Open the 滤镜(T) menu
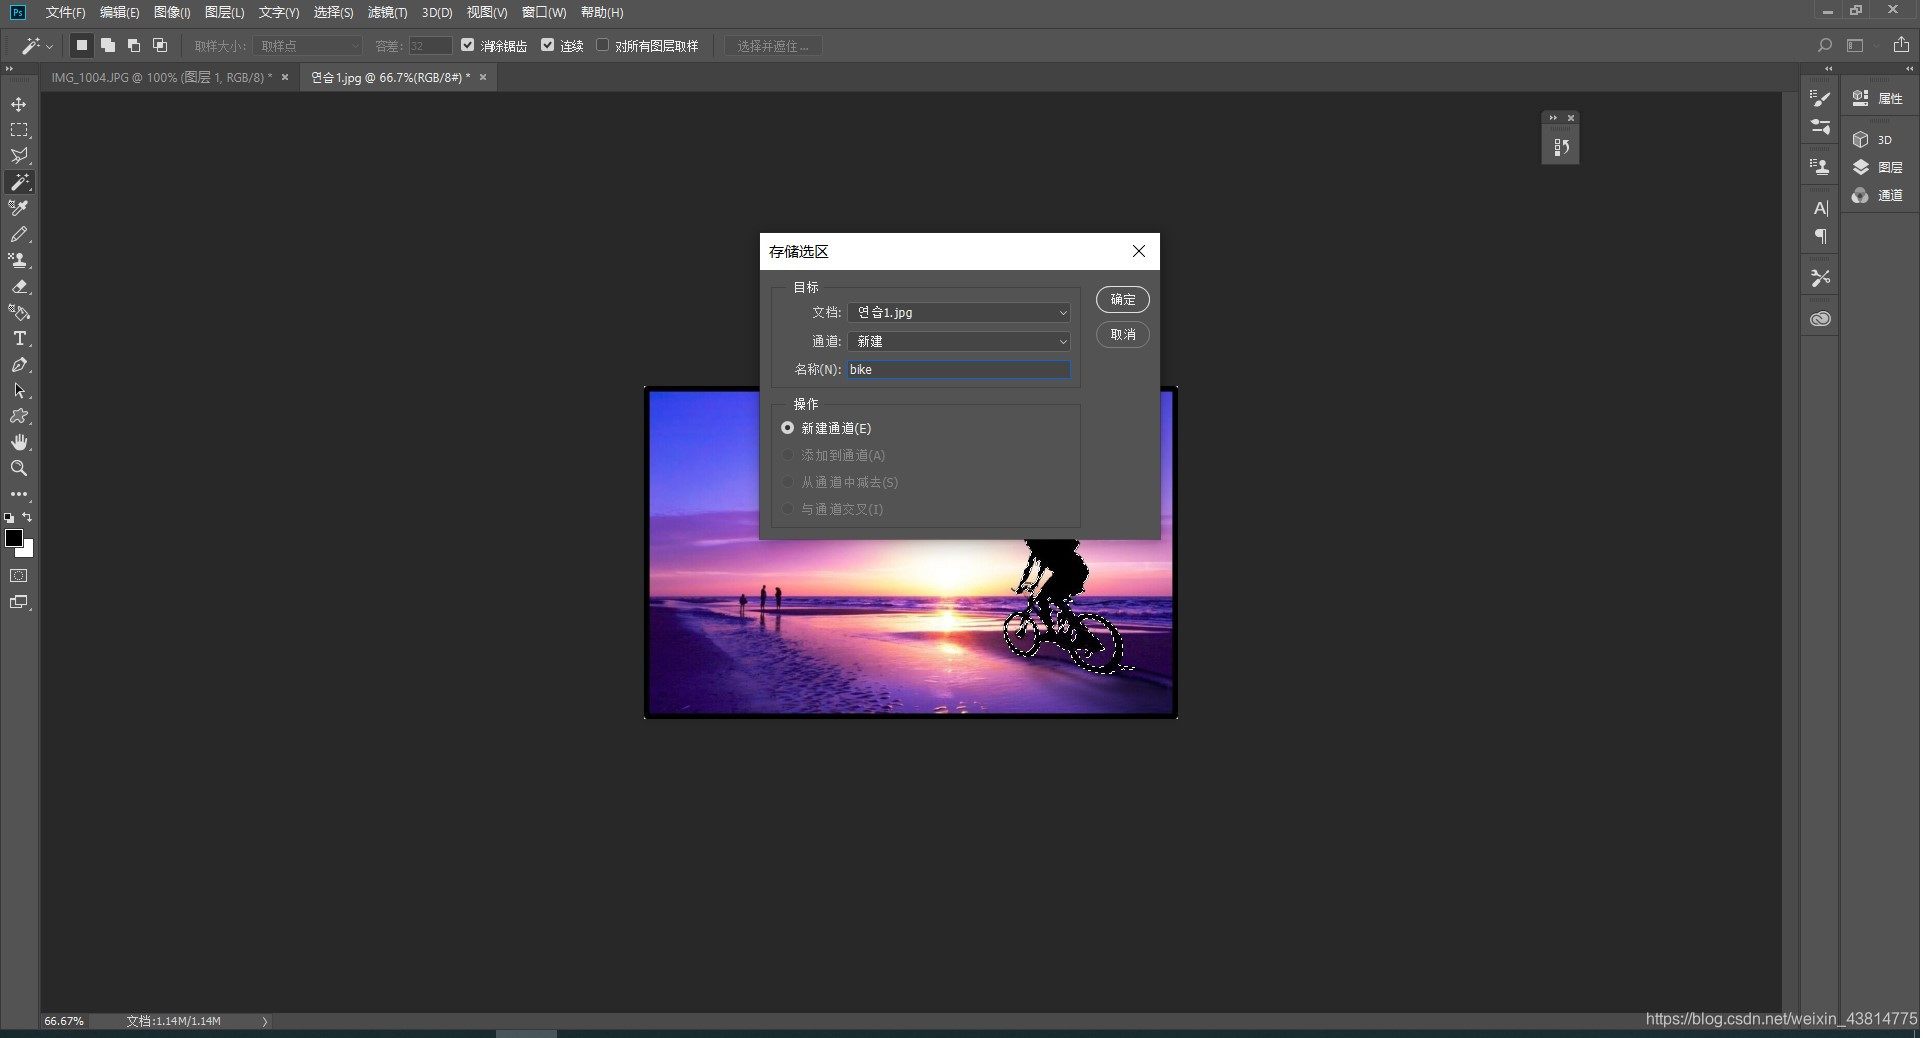This screenshot has width=1928, height=1038. pos(387,12)
